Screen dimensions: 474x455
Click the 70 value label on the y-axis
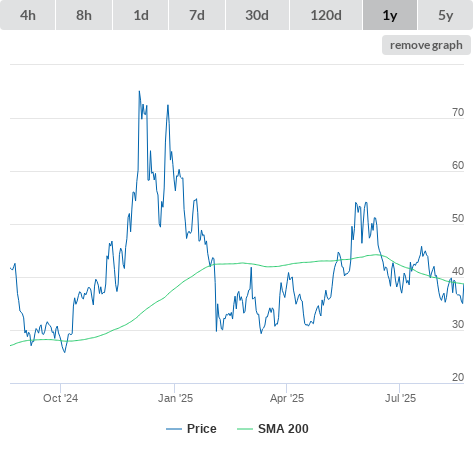coord(458,112)
